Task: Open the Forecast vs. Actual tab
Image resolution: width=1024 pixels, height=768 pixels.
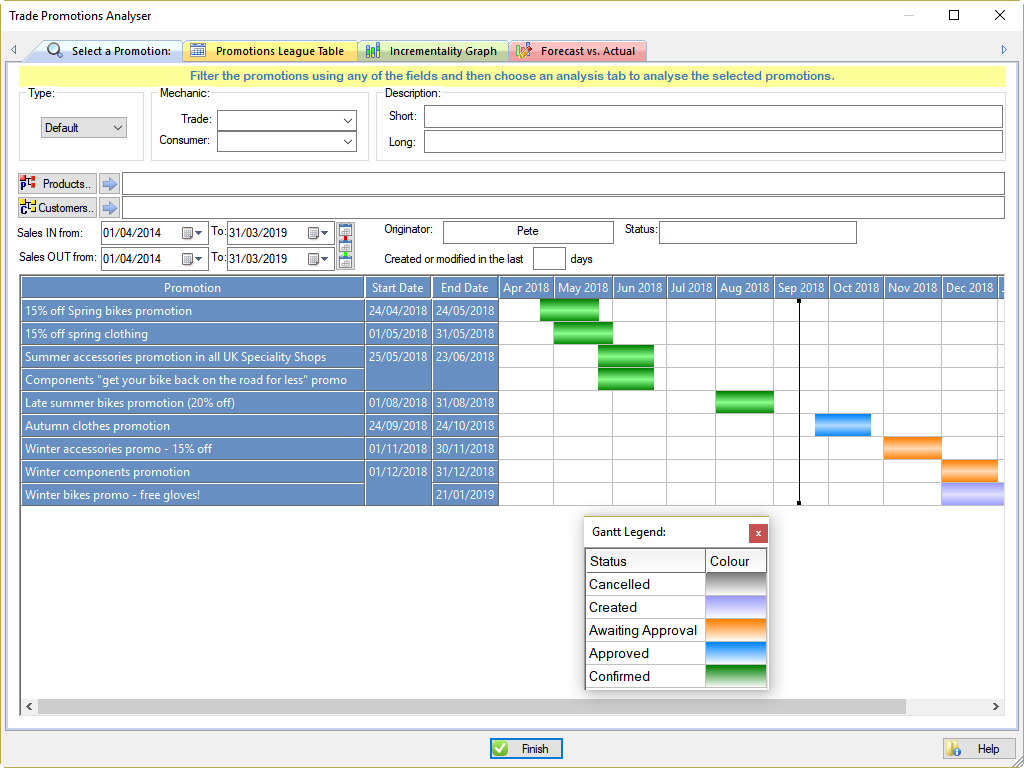Action: point(578,50)
